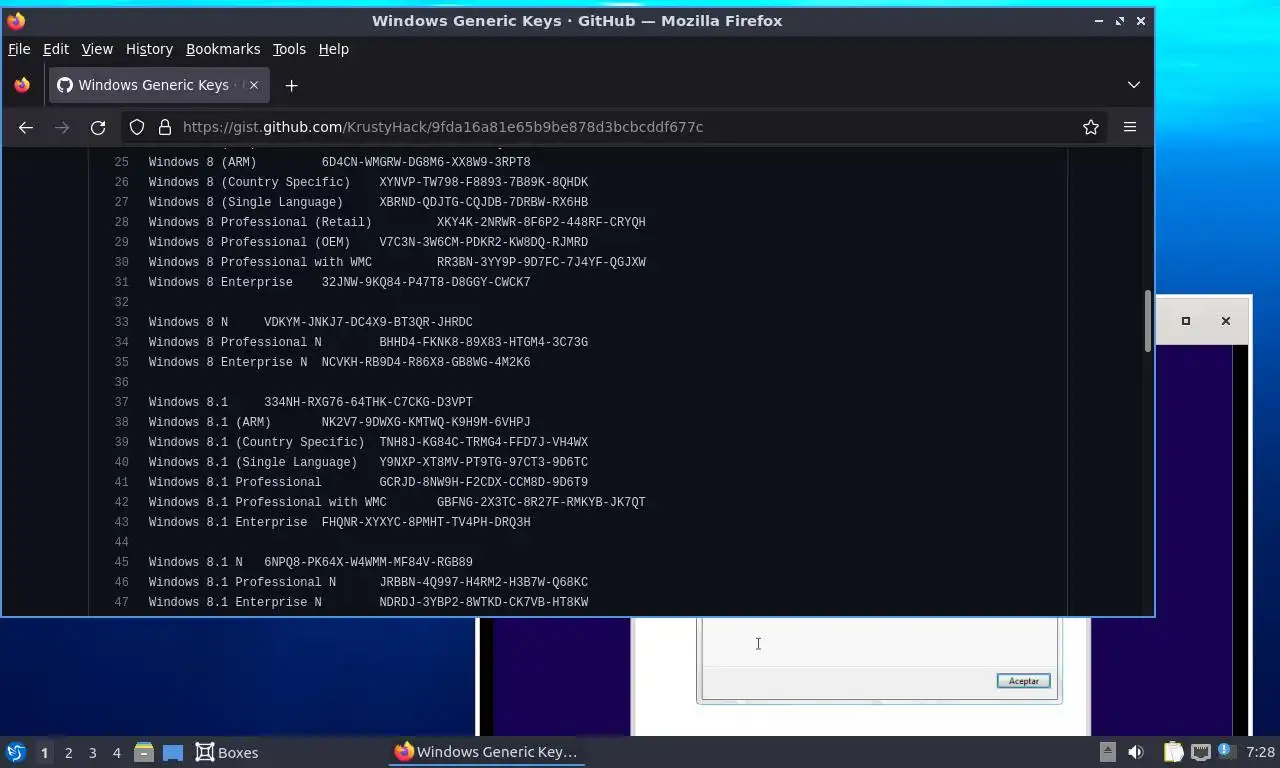The image size is (1280, 768).
Task: Close the Windows Generic Keys tab
Action: click(254, 85)
